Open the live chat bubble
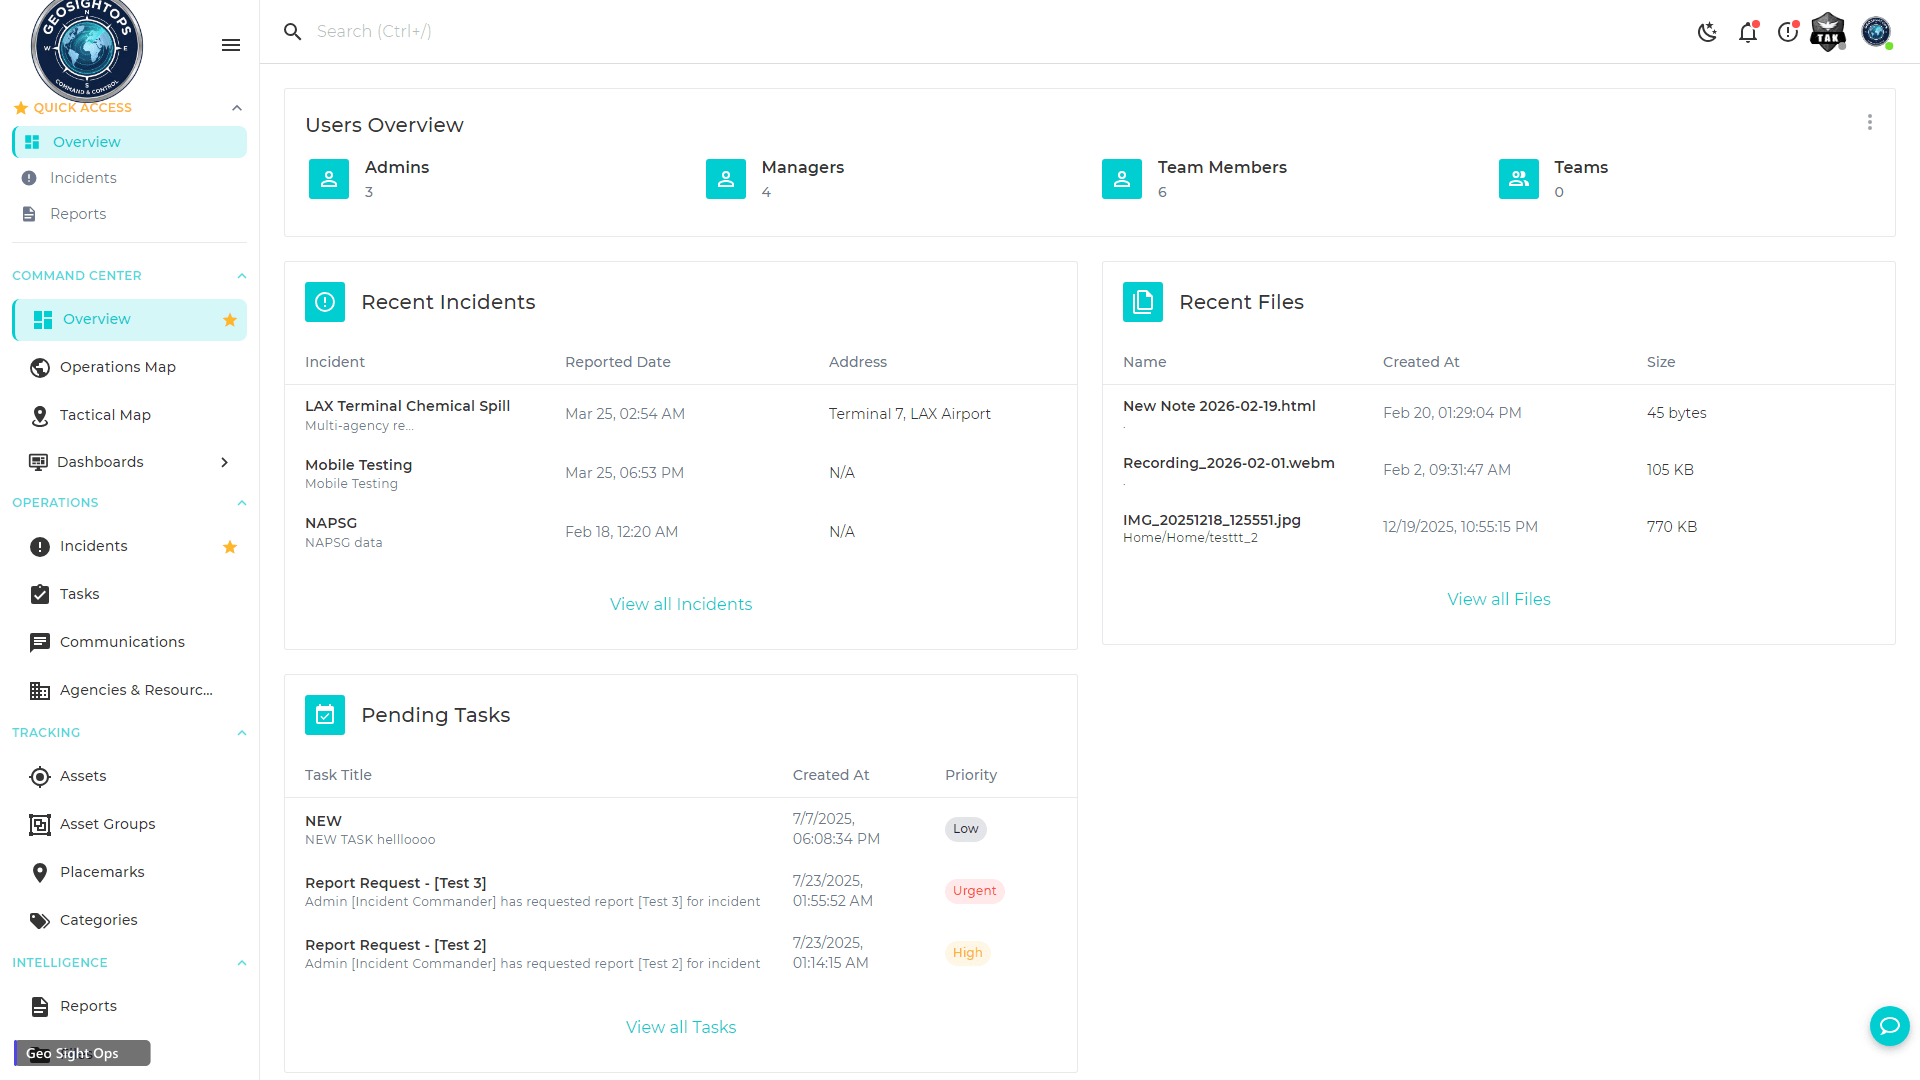The width and height of the screenshot is (1920, 1080). pyautogui.click(x=1889, y=1025)
